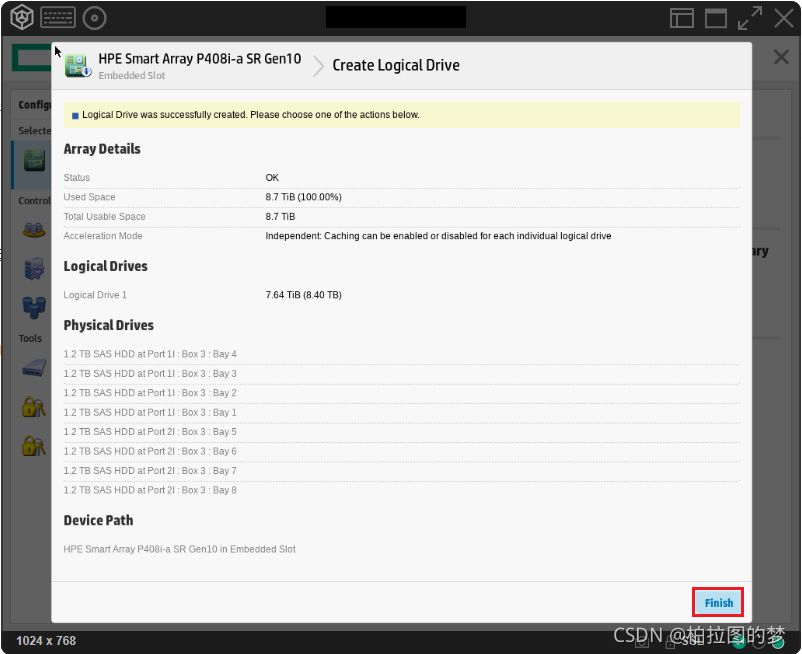
Task: Click the HPE logo behind the dialog
Action: click(31, 58)
